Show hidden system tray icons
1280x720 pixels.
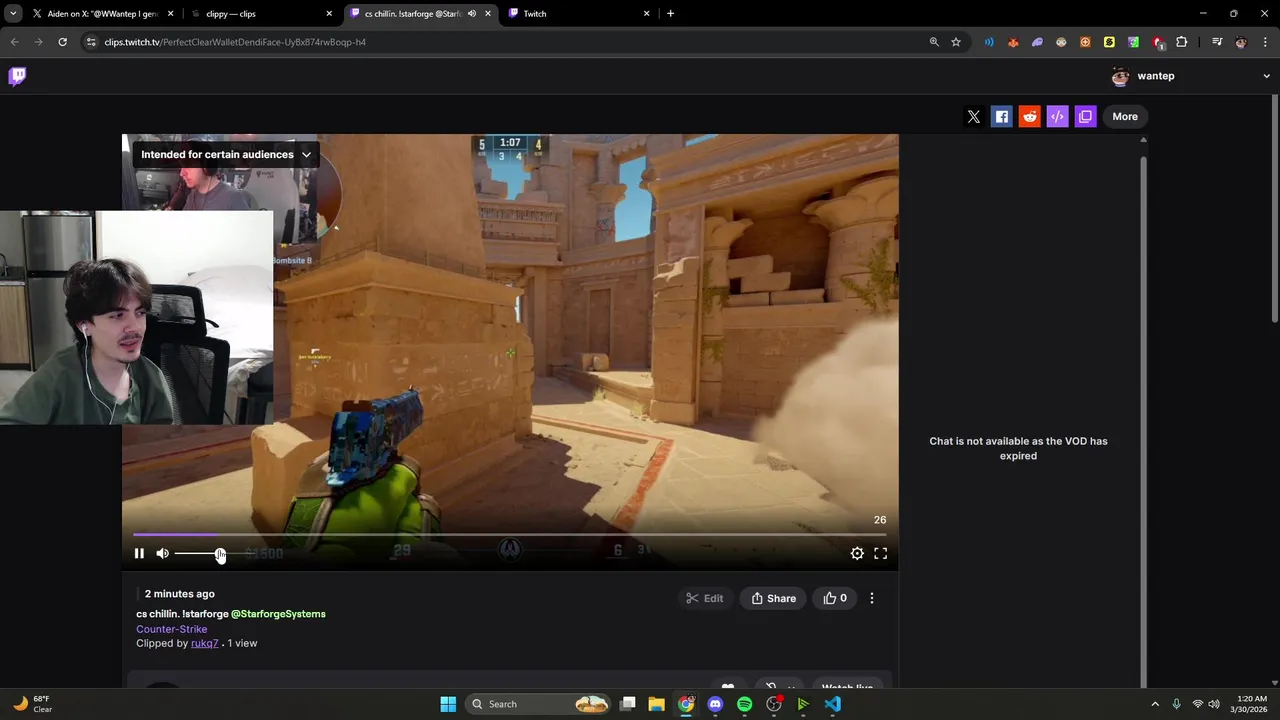(x=1155, y=704)
